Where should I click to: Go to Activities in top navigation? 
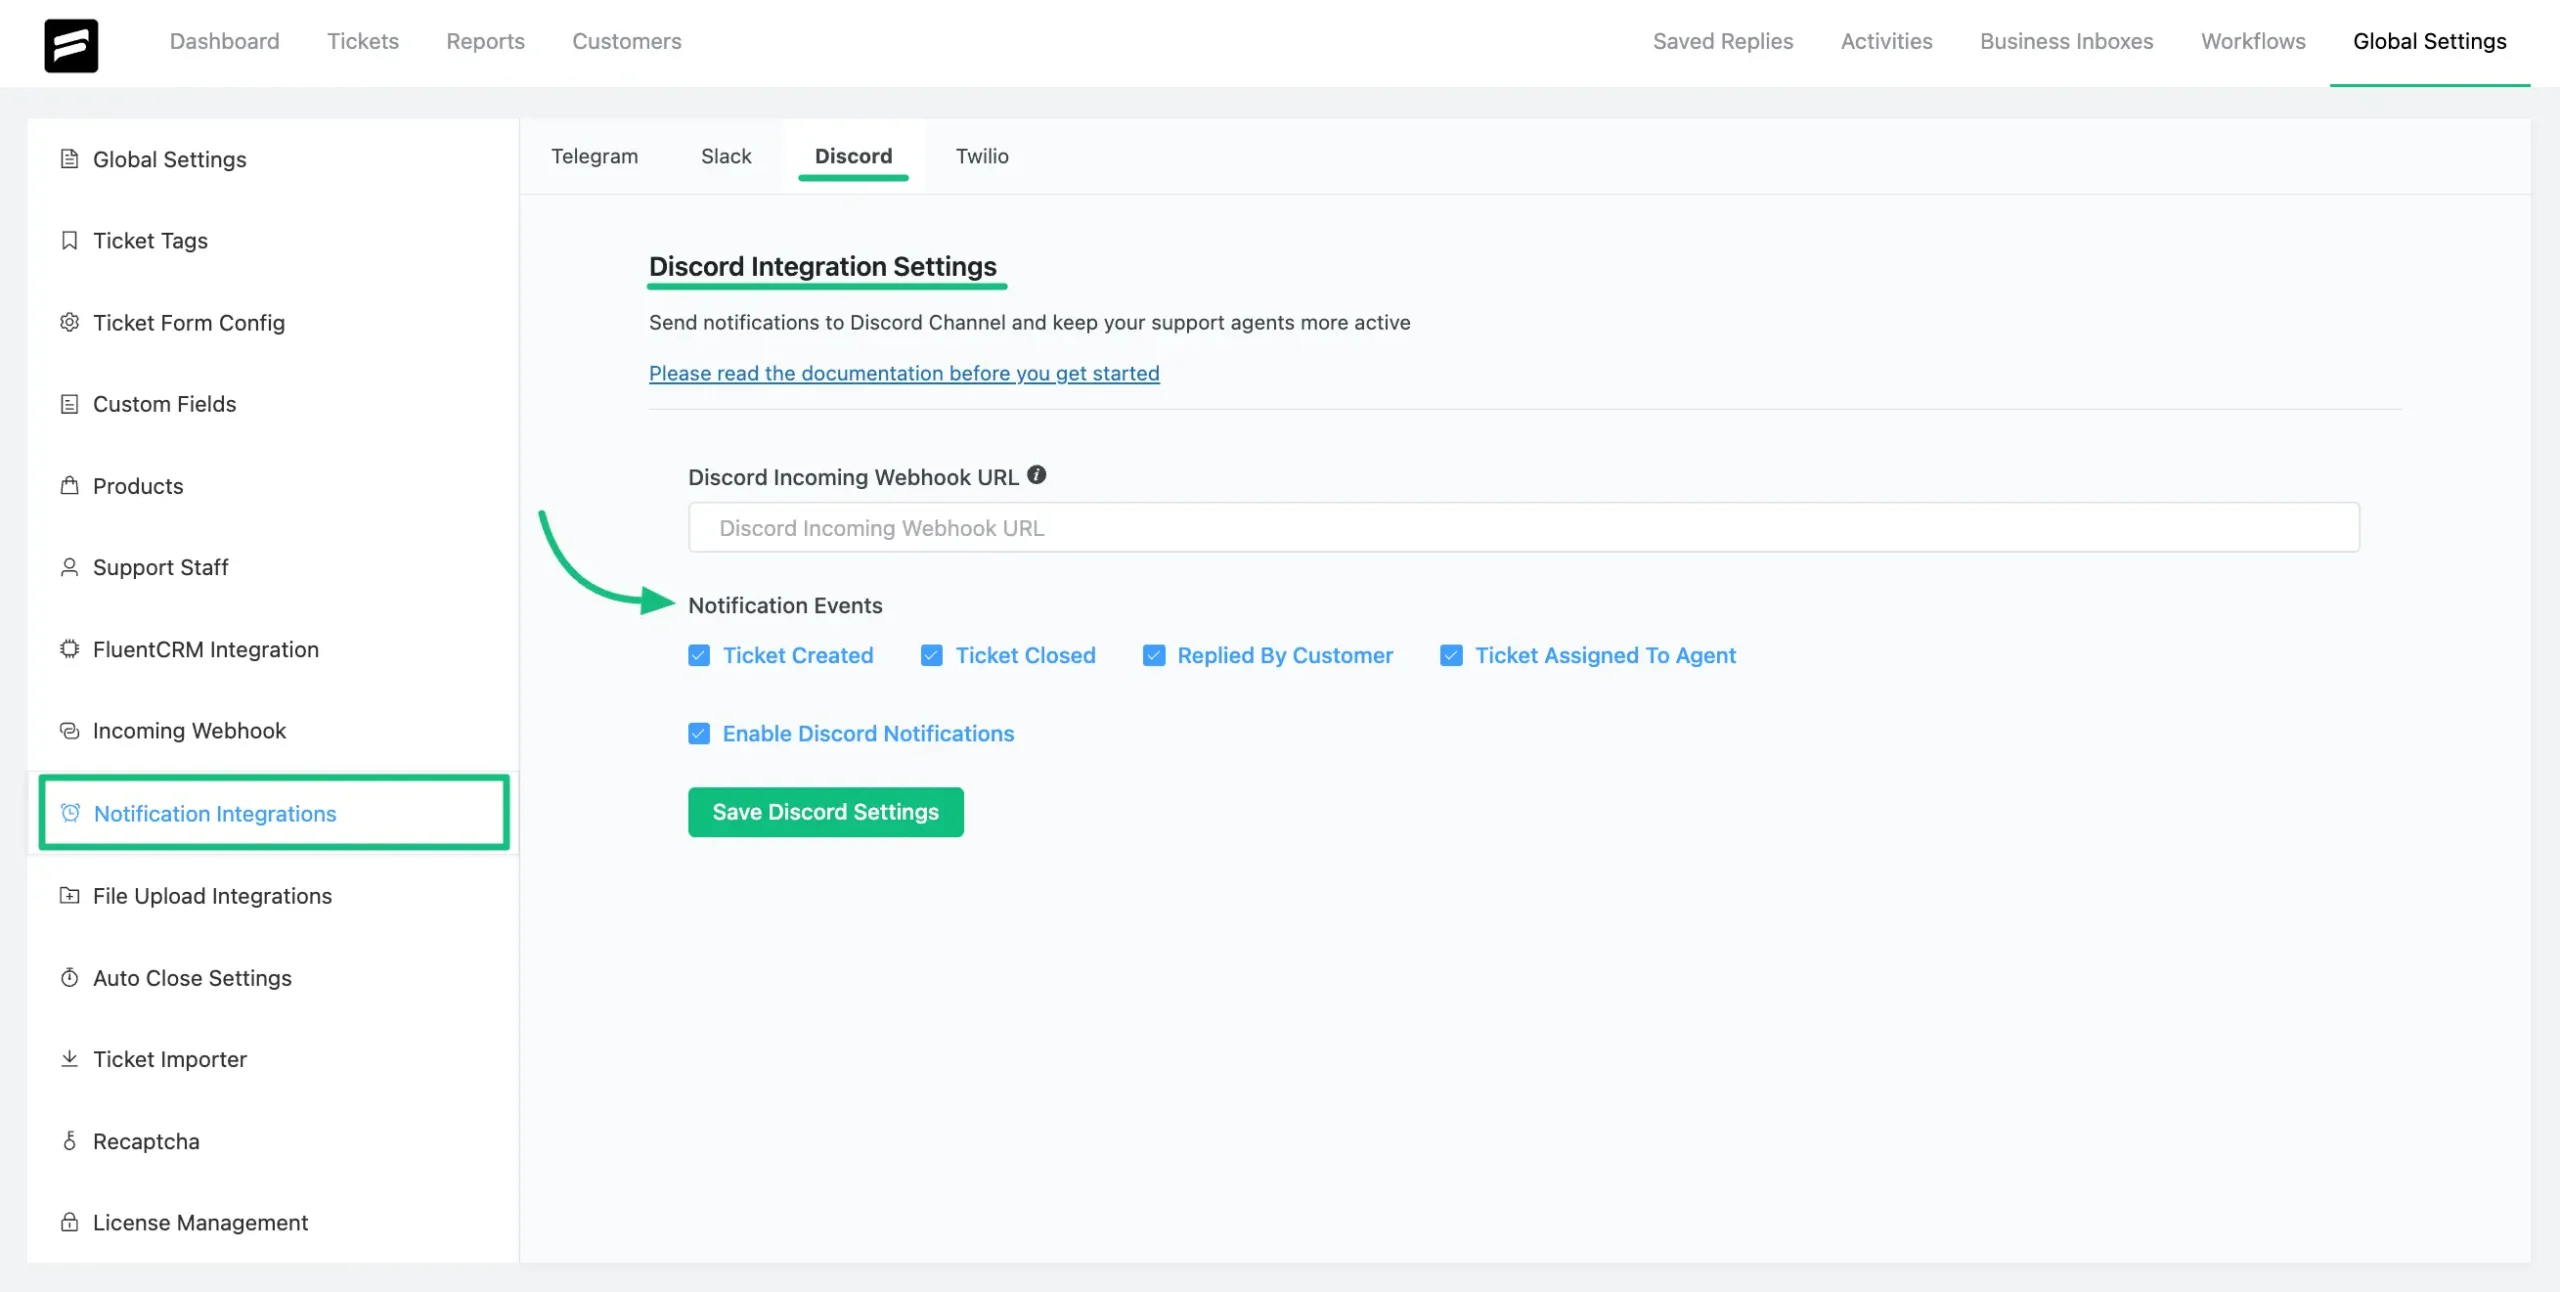(1886, 41)
